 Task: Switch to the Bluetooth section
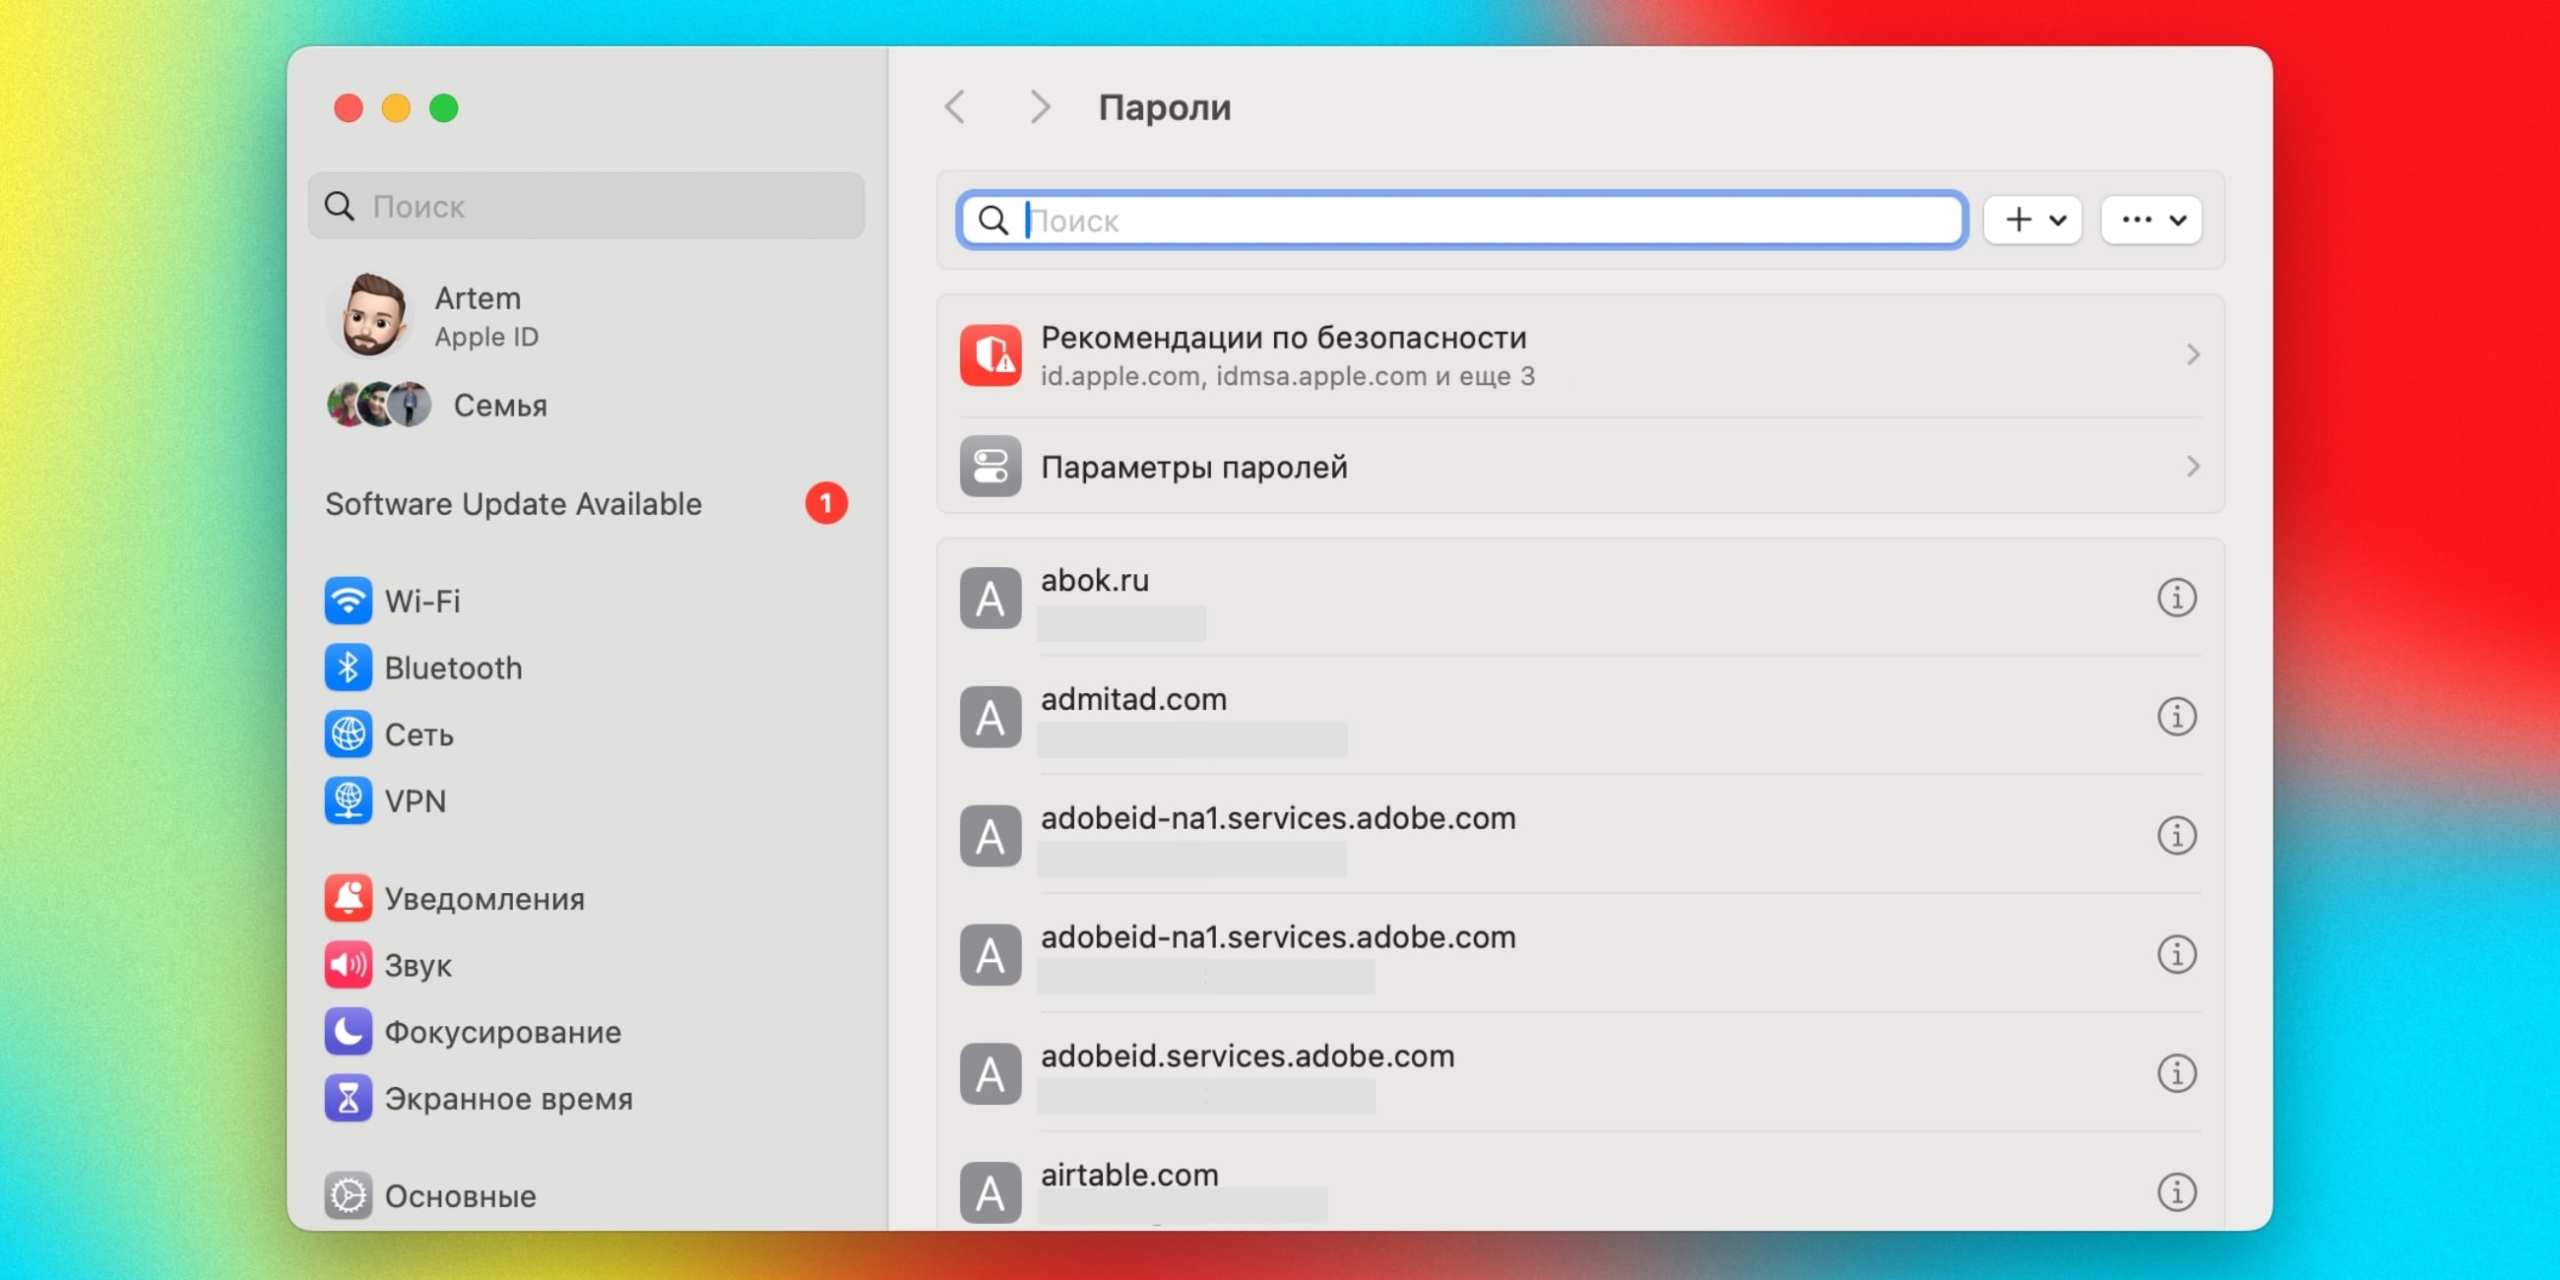586,668
